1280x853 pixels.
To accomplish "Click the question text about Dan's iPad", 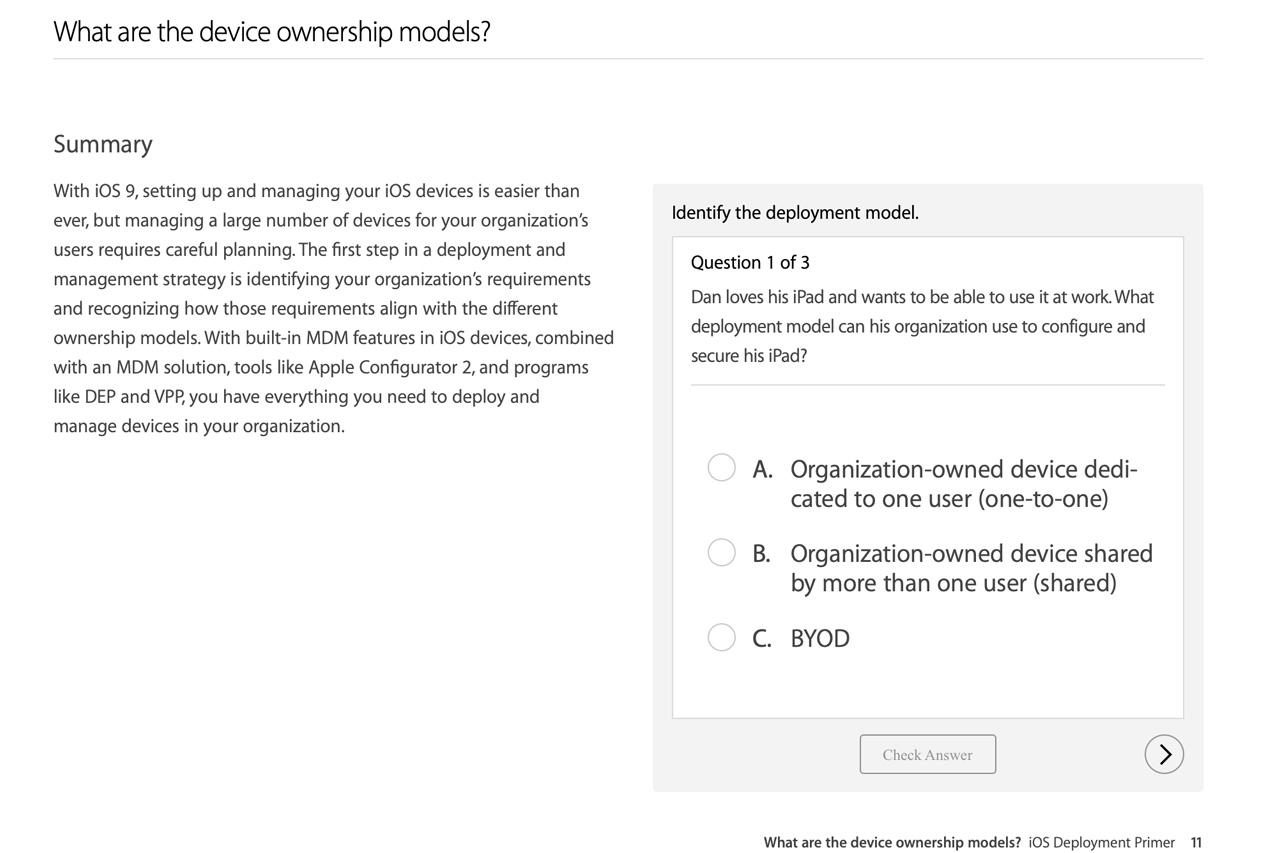I will pos(921,326).
